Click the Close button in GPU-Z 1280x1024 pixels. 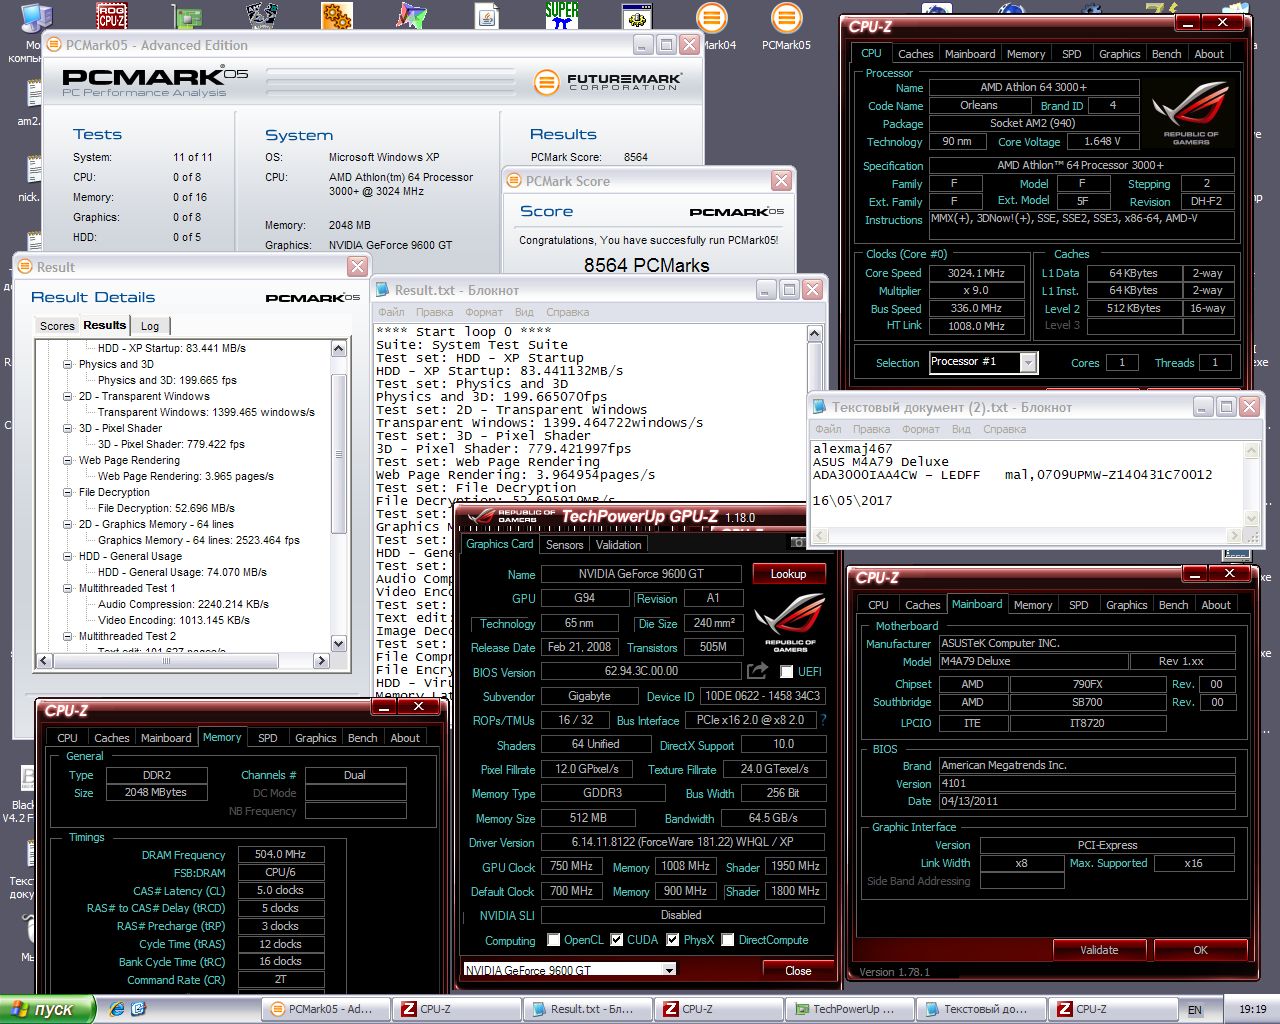[798, 970]
